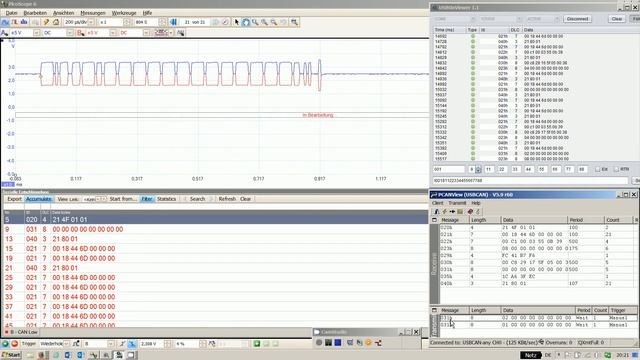Click the red stop capture button
The width and height of the screenshot is (640, 360).
14,344
